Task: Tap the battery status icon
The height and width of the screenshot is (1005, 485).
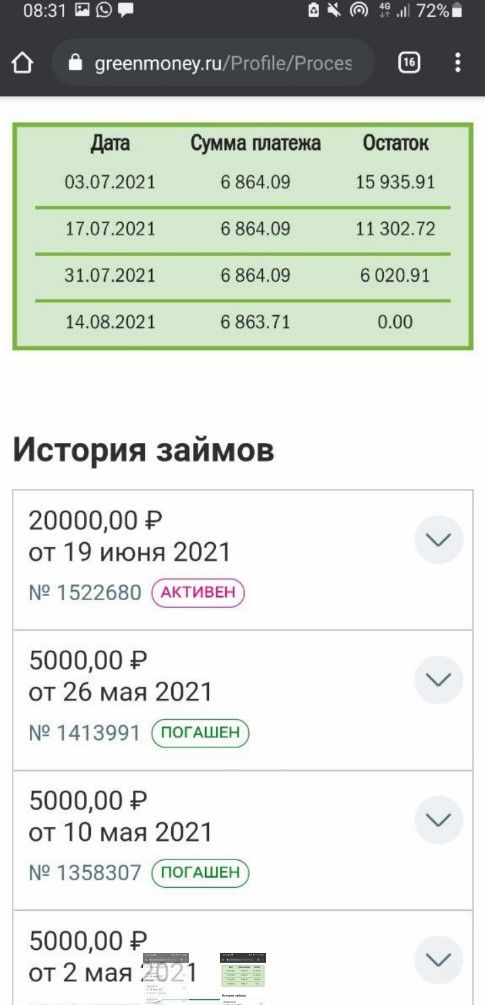Action: (457, 11)
